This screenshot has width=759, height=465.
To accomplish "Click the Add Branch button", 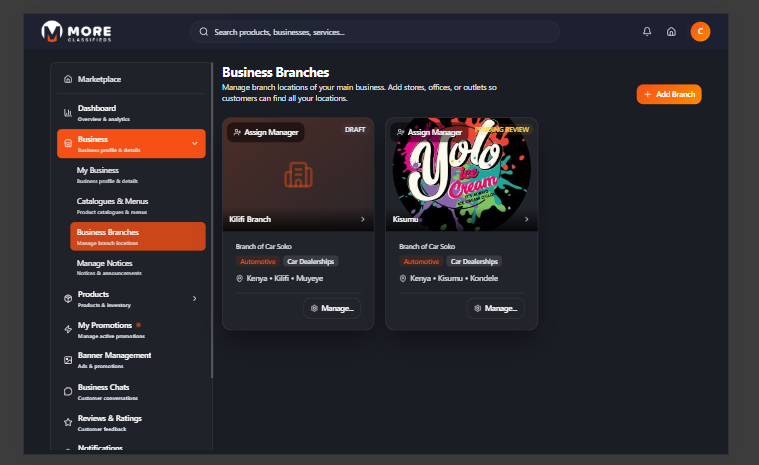I will [669, 94].
